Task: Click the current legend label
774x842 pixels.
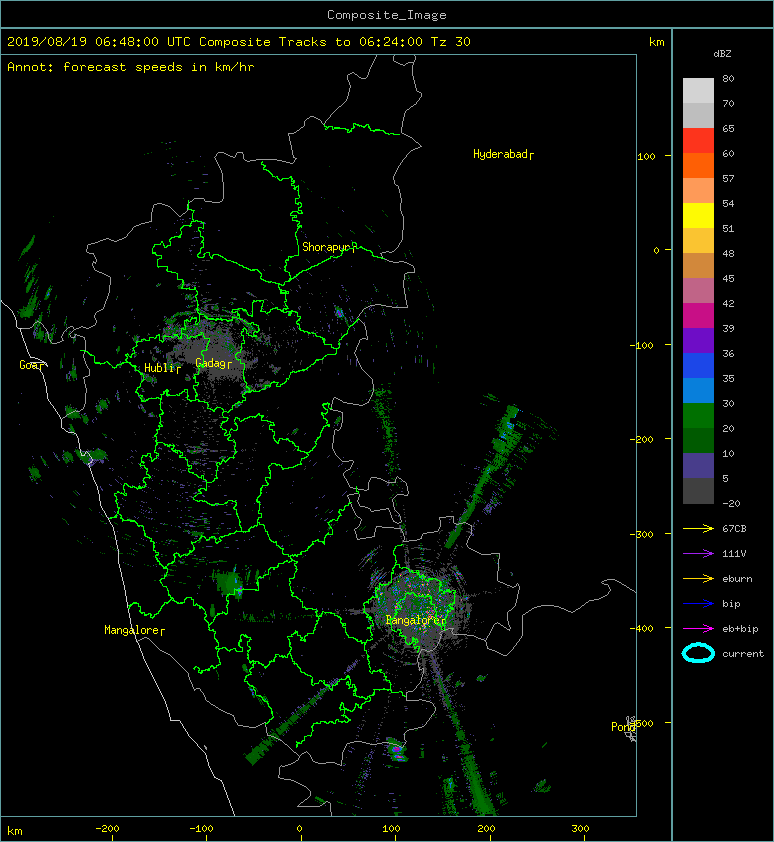Action: (743, 654)
